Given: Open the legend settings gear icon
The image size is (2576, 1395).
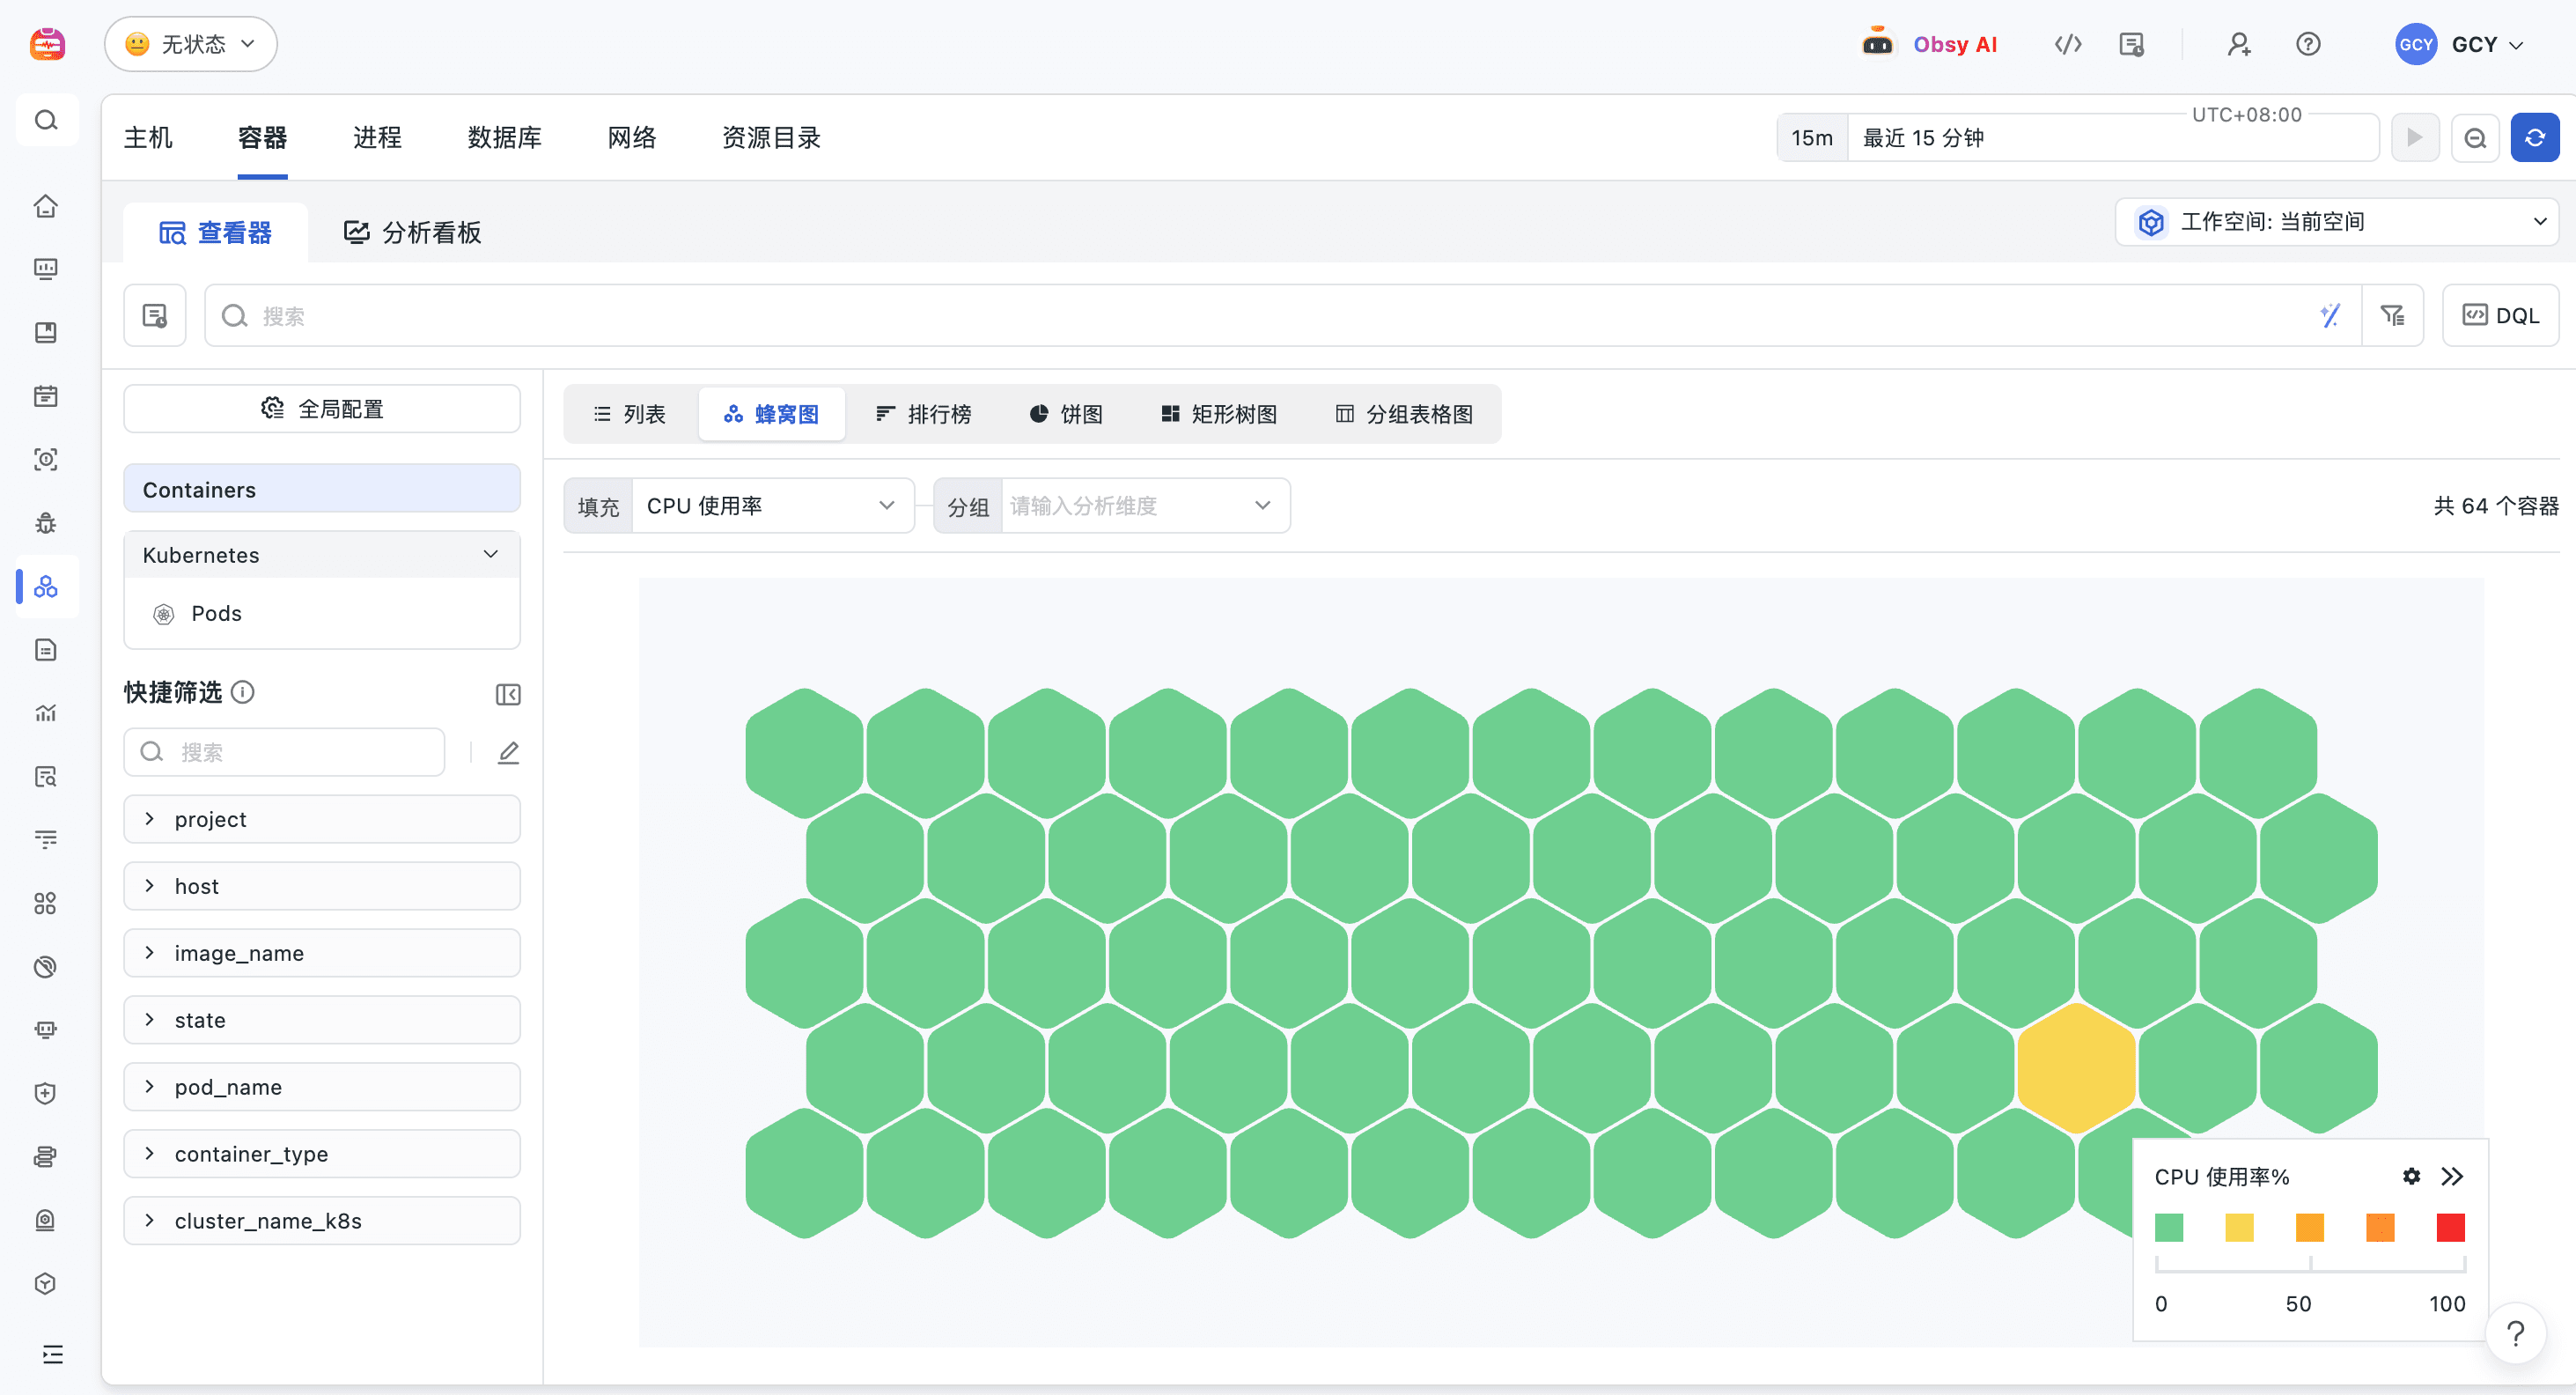Looking at the screenshot, I should tap(2411, 1176).
